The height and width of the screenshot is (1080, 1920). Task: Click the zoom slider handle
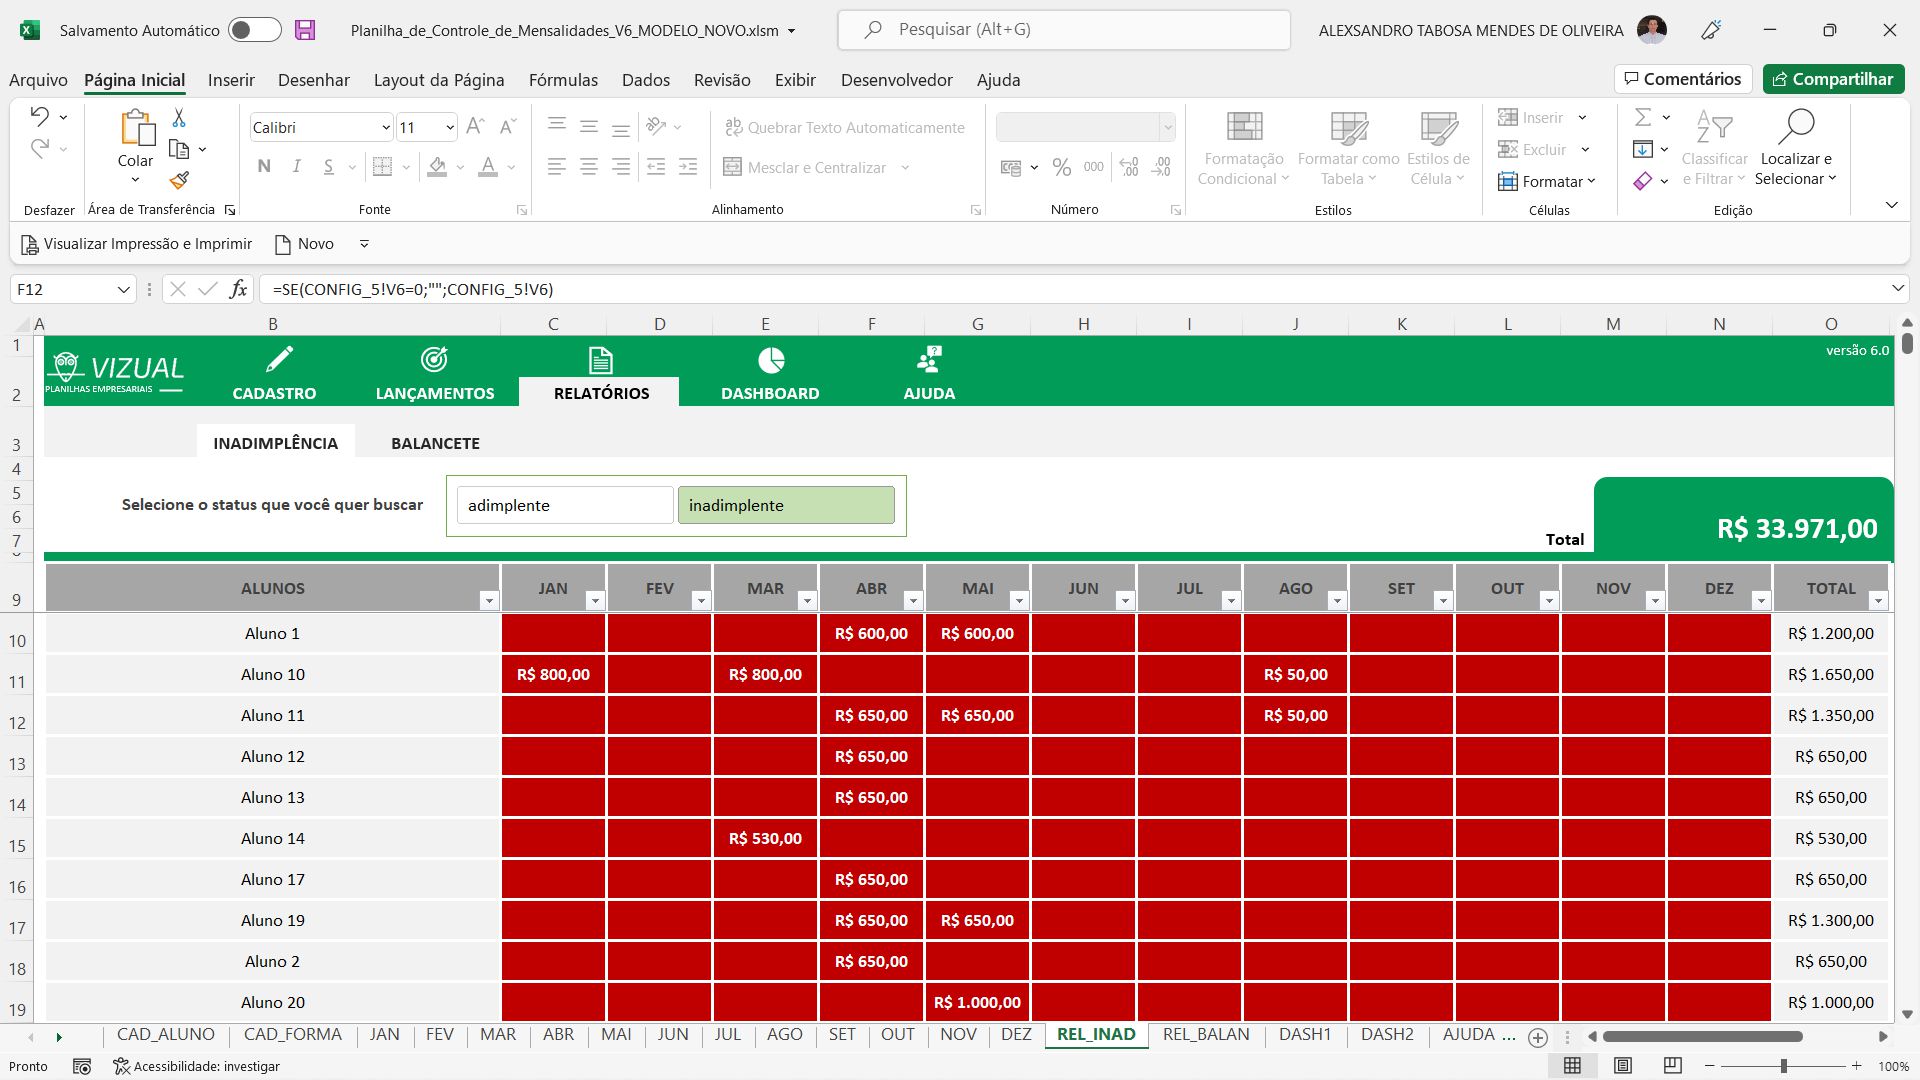click(1783, 1066)
